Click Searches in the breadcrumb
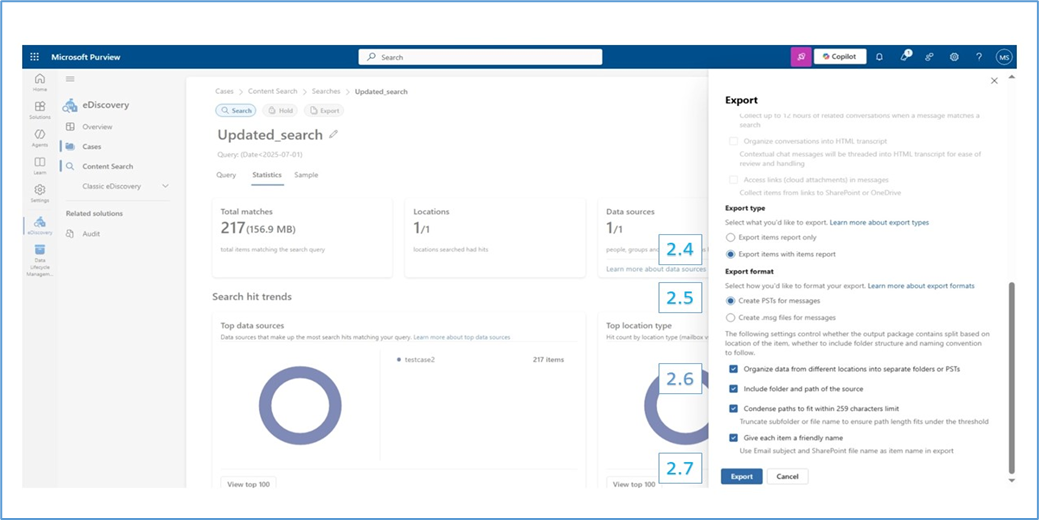 click(326, 91)
